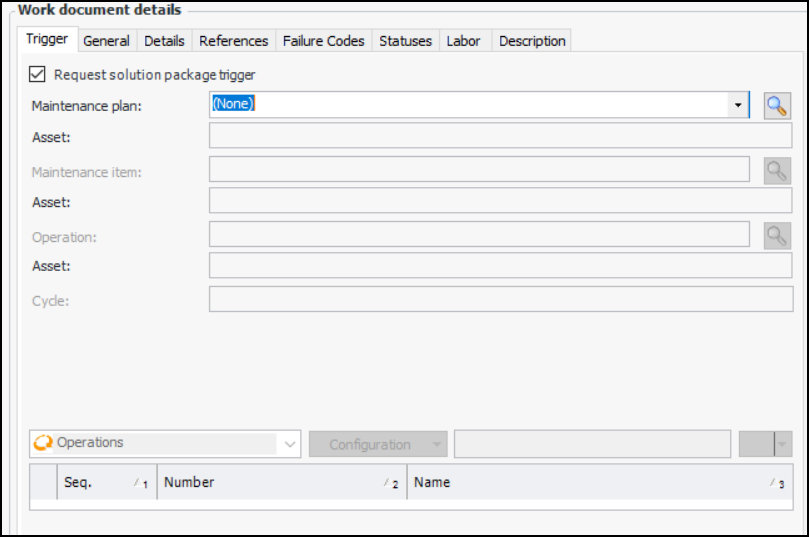Click the Work document details heading
Viewport: 809px width, 537px height.
100,10
